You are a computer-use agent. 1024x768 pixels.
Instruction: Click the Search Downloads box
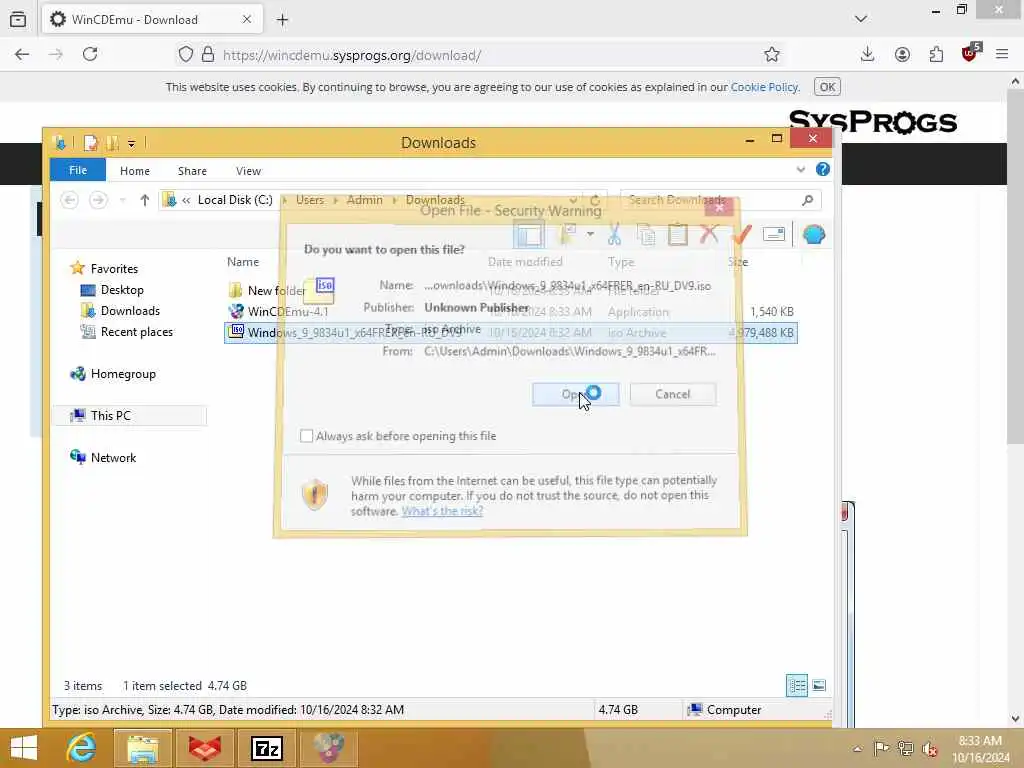[720, 200]
